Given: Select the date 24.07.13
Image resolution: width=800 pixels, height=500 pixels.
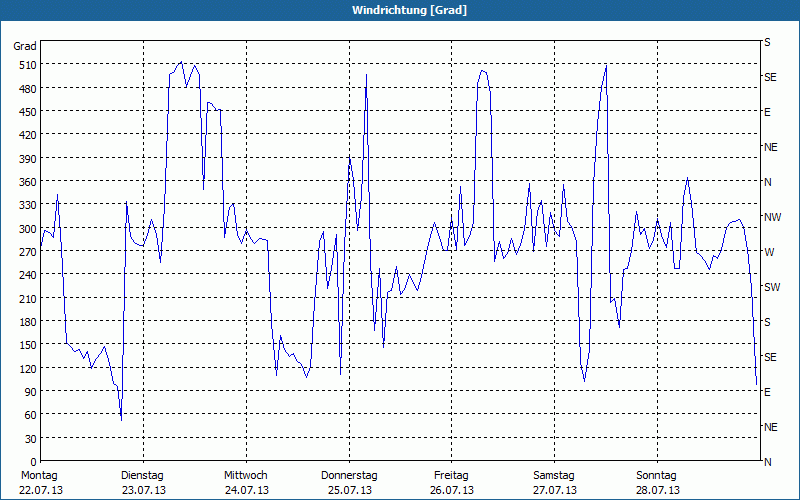Looking at the screenshot, I should click(247, 491).
